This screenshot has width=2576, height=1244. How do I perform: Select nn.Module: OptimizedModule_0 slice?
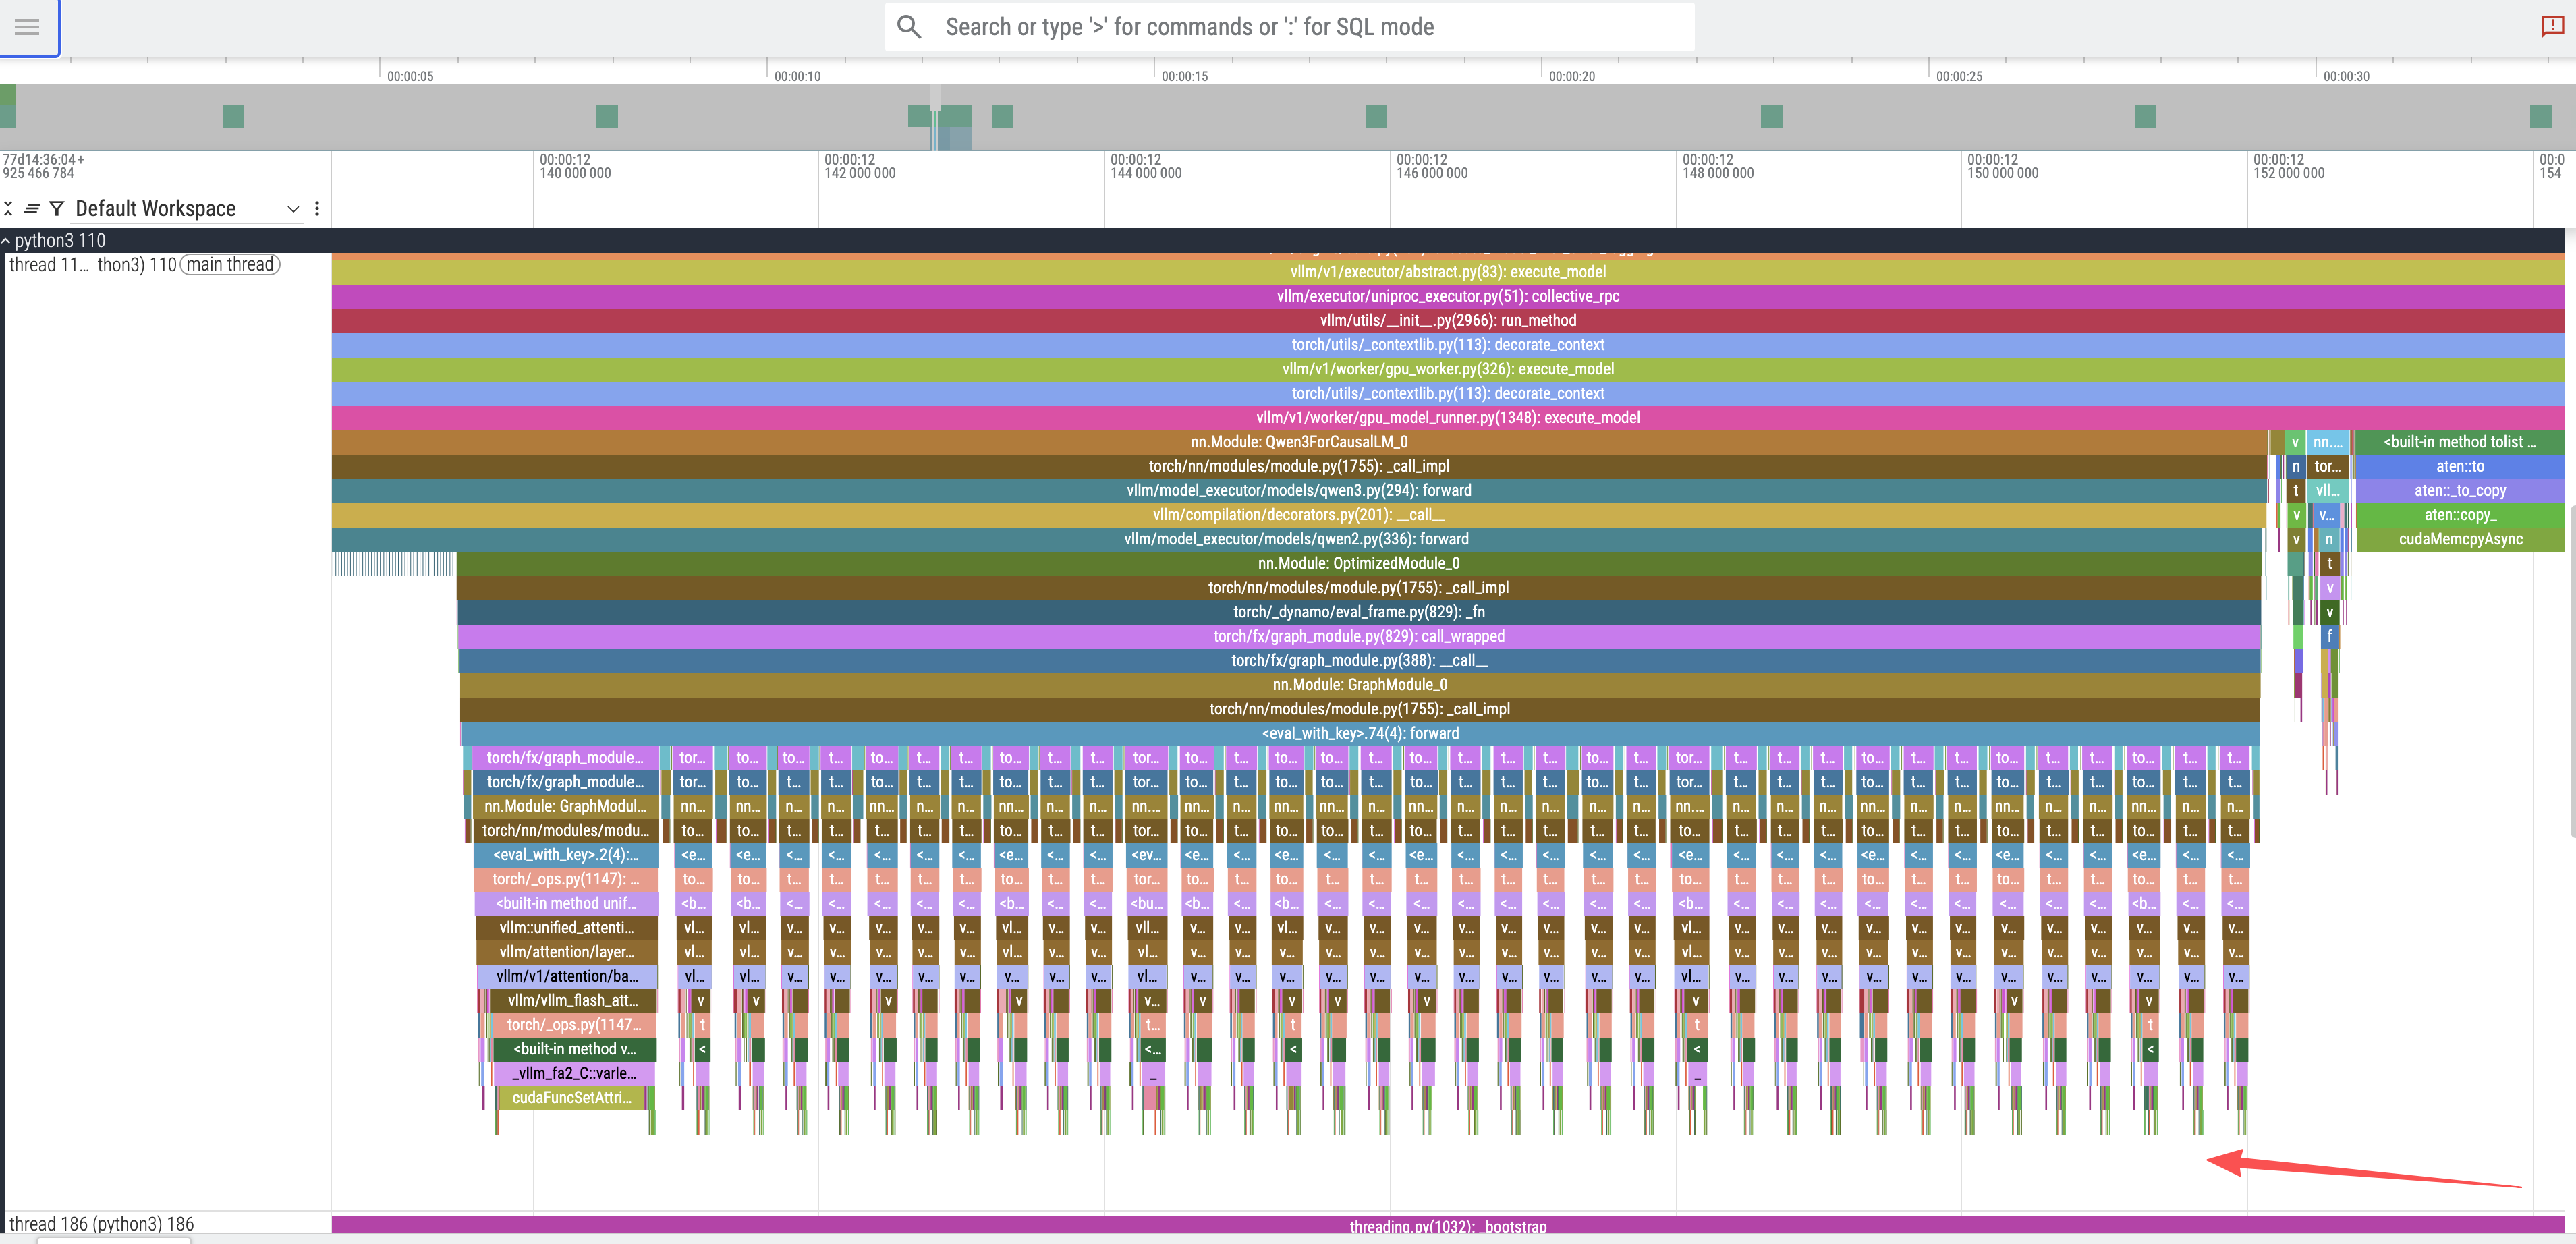click(1358, 563)
